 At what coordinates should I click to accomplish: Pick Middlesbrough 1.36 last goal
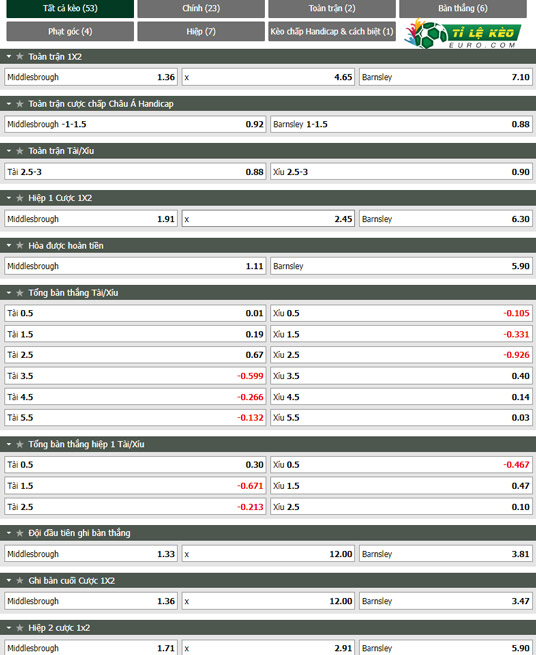pos(91,601)
